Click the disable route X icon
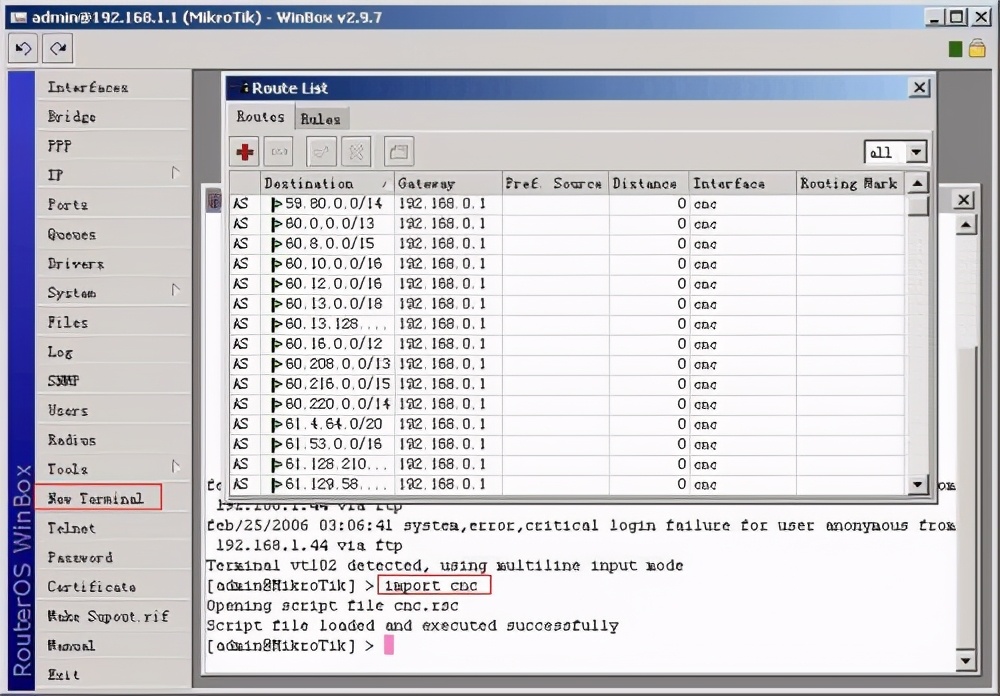The width and height of the screenshot is (1000, 696). [356, 152]
